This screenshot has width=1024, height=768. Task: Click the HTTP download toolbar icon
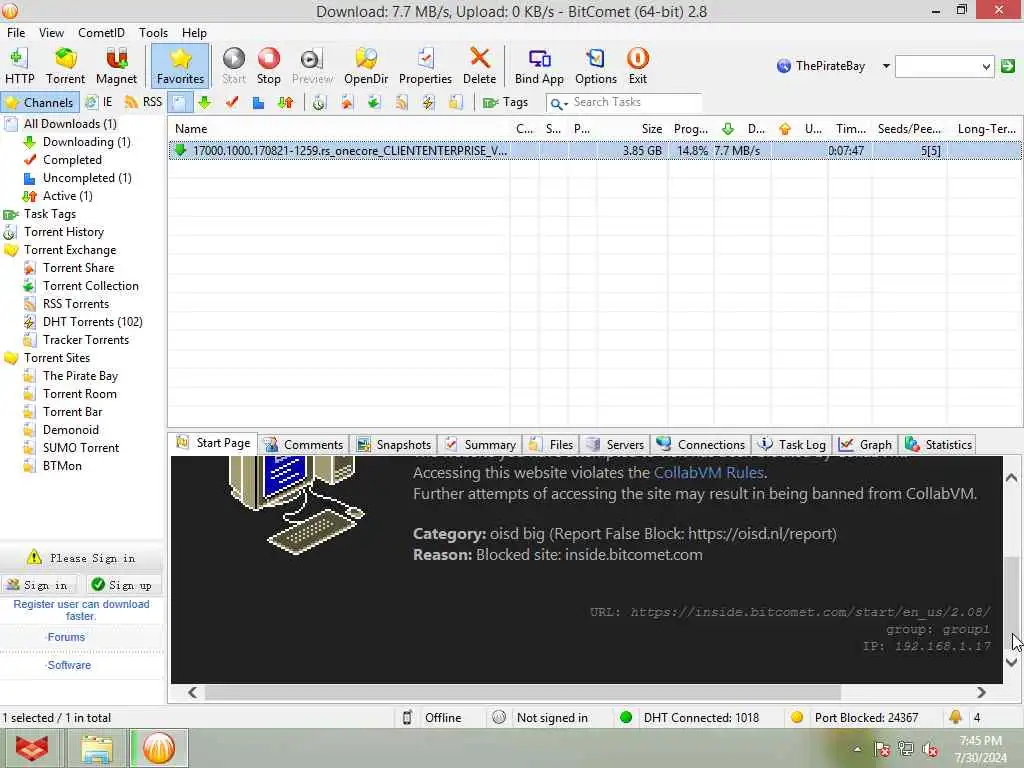[x=20, y=66]
